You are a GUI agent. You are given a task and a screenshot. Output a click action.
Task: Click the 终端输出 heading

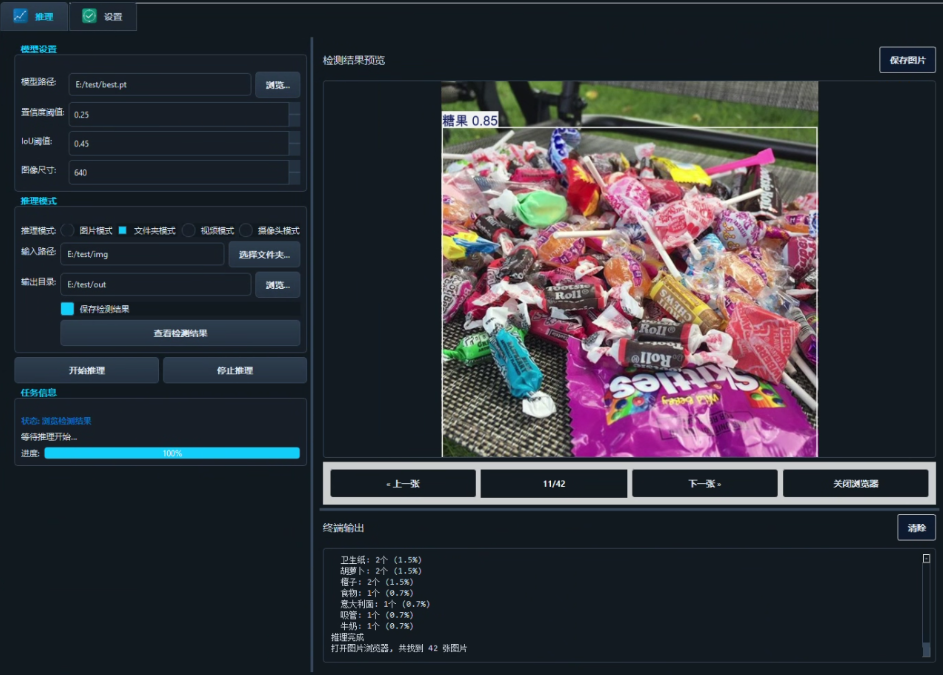click(x=343, y=528)
